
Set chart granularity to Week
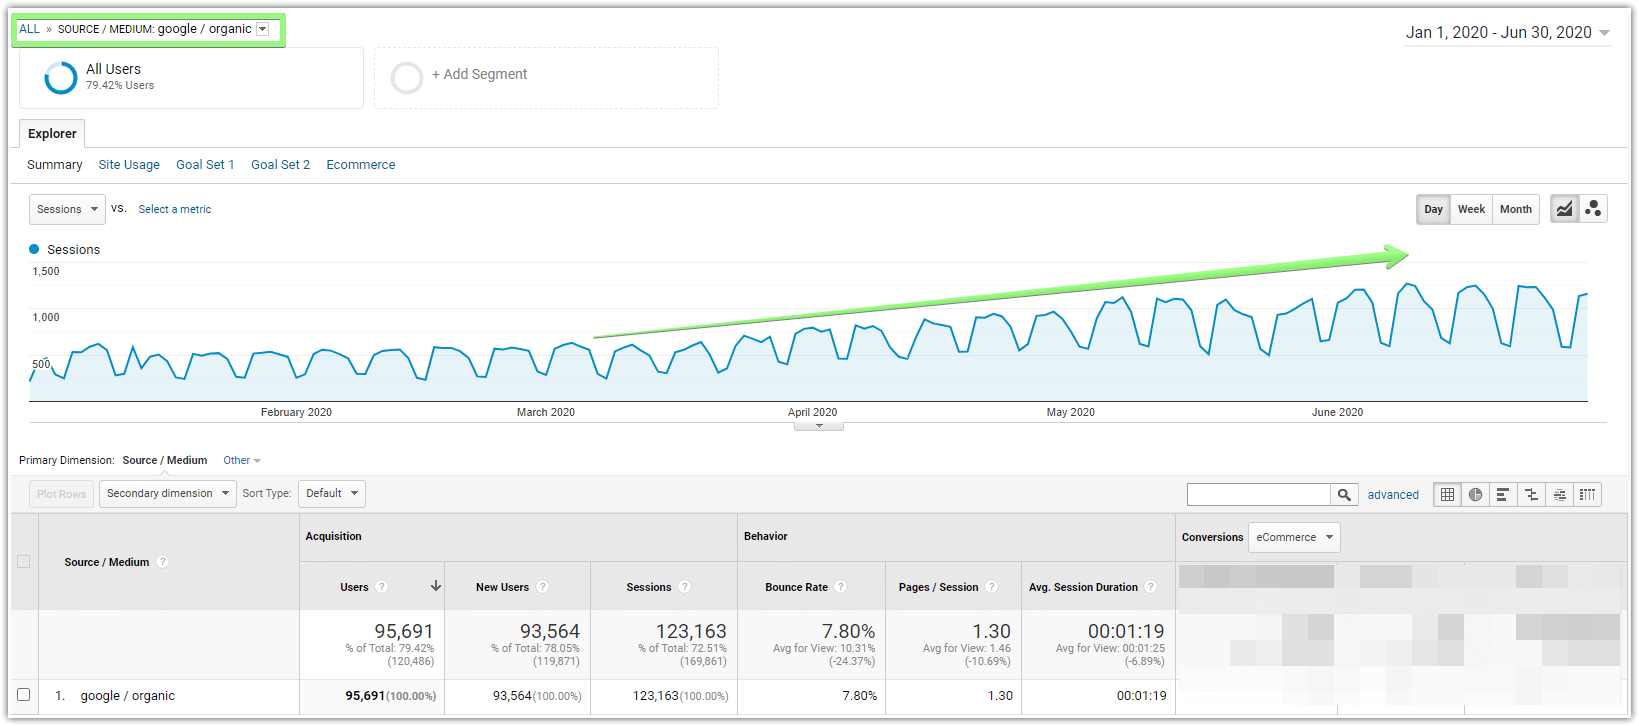1471,209
